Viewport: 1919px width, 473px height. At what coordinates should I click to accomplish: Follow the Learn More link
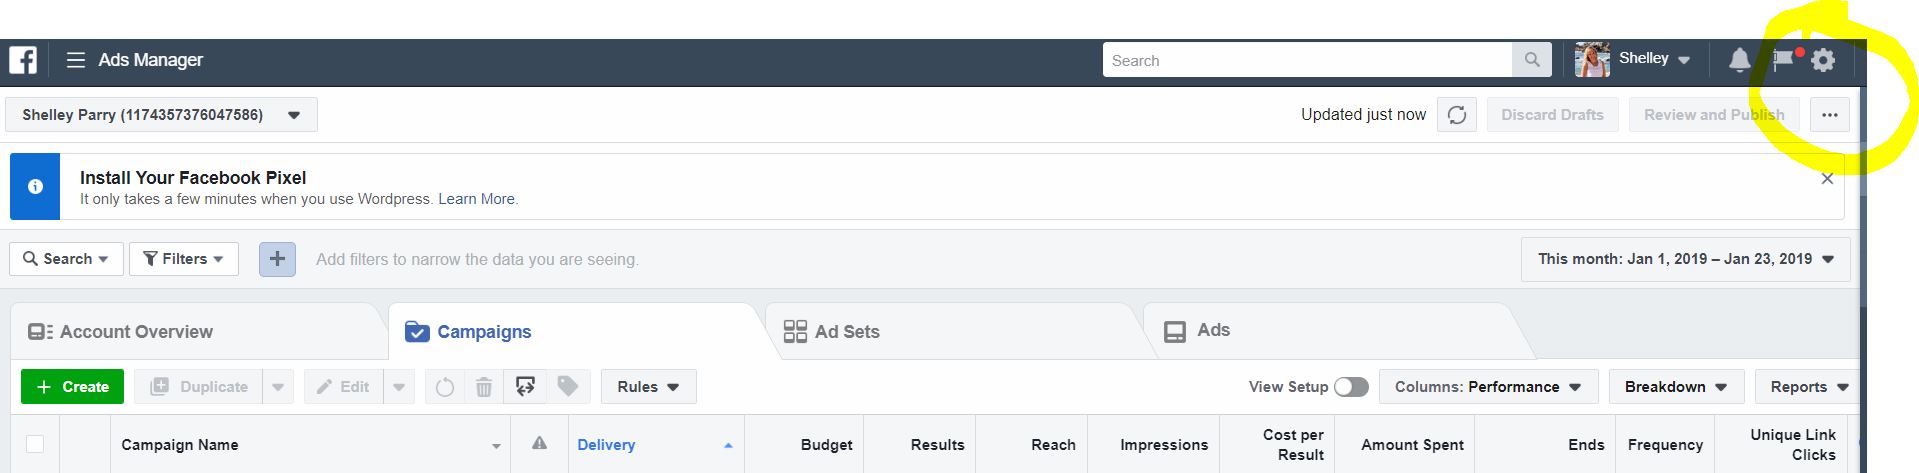pos(476,199)
